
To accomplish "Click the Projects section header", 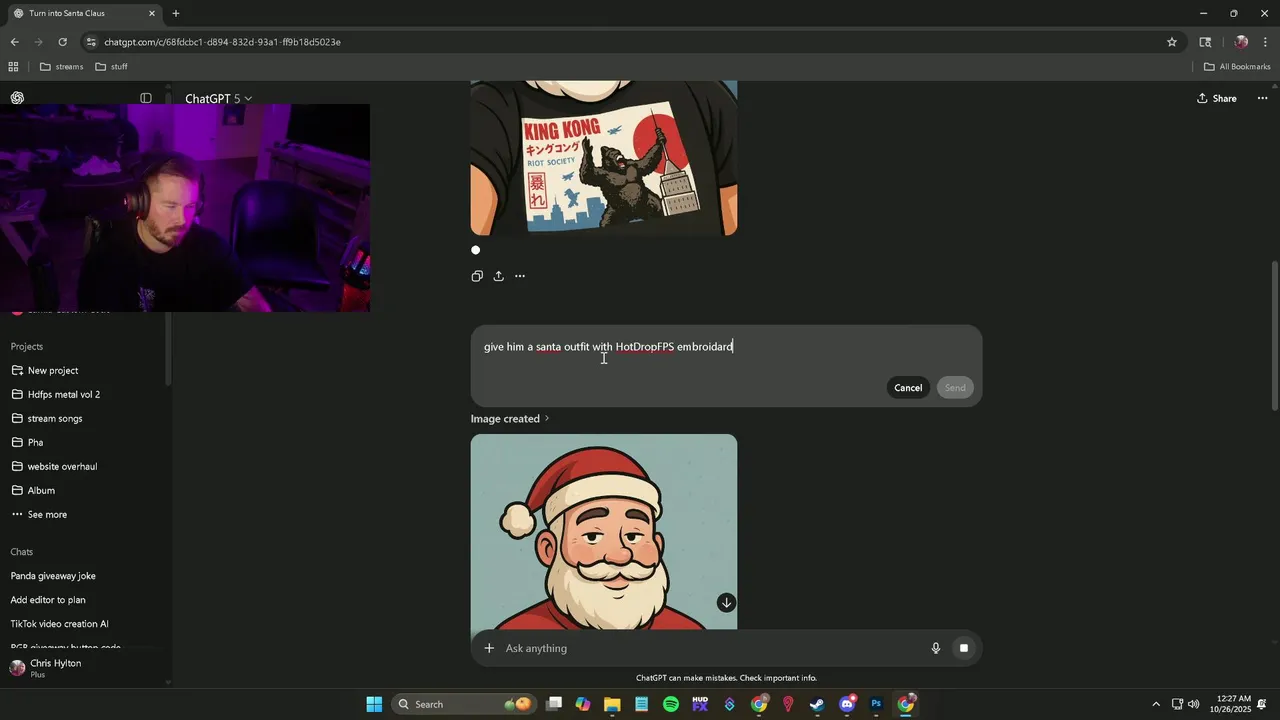I will 27,346.
